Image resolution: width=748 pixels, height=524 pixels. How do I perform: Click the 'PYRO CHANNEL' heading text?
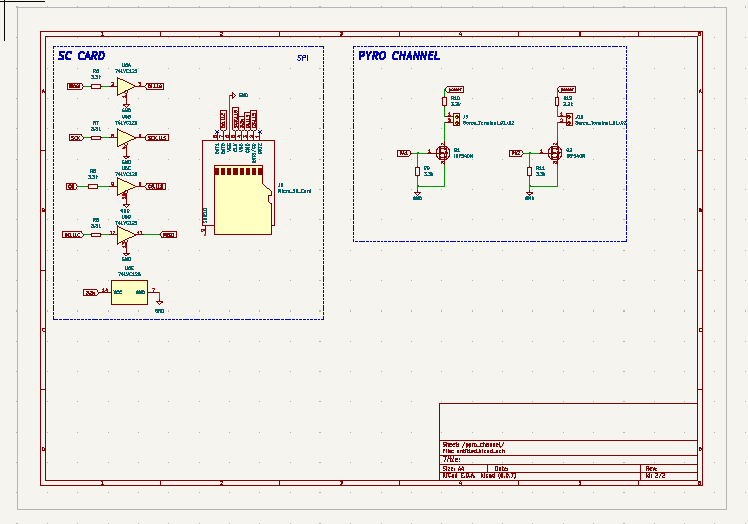(x=399, y=55)
